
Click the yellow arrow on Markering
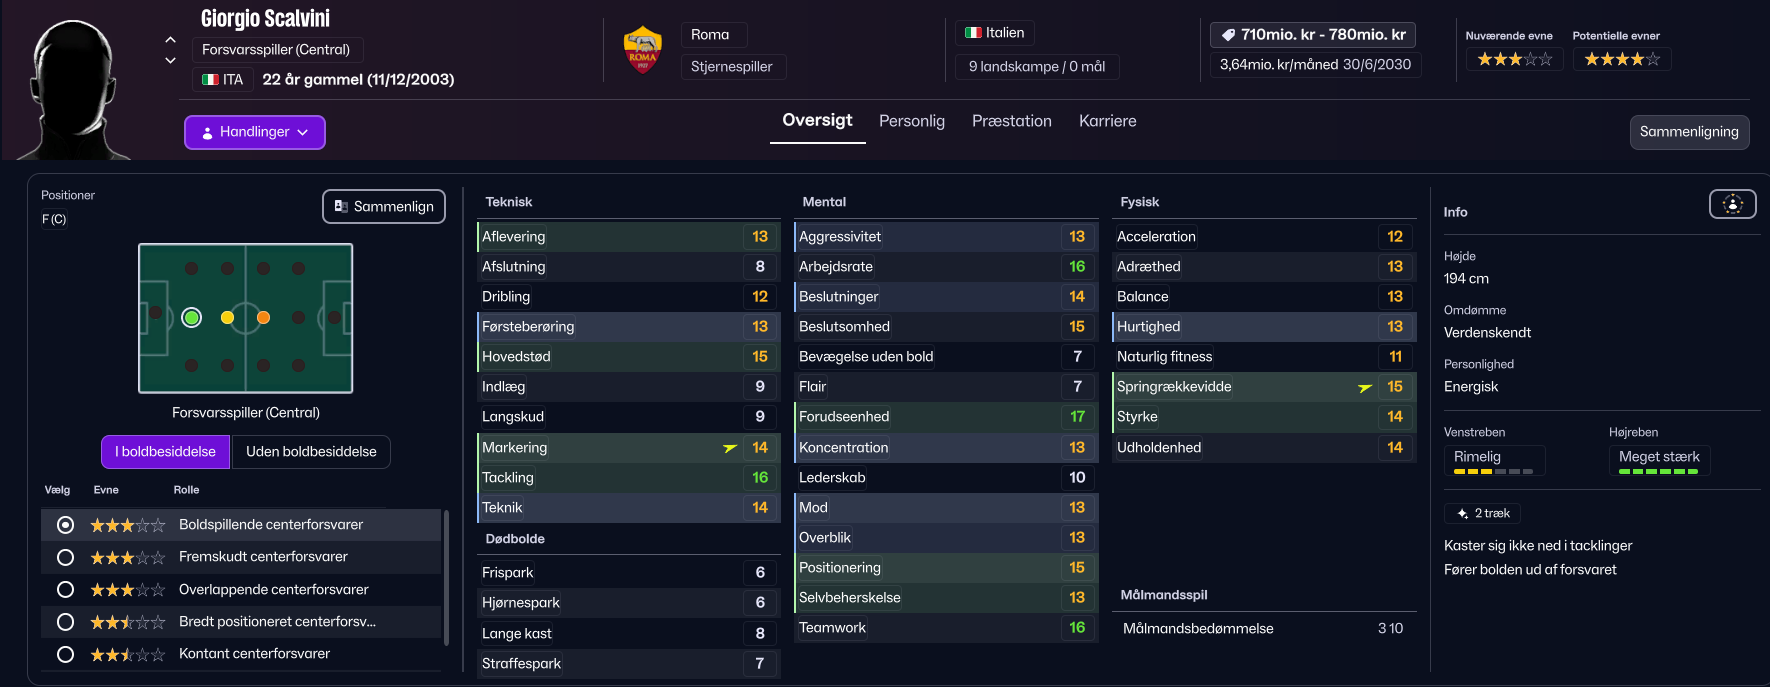(x=730, y=448)
